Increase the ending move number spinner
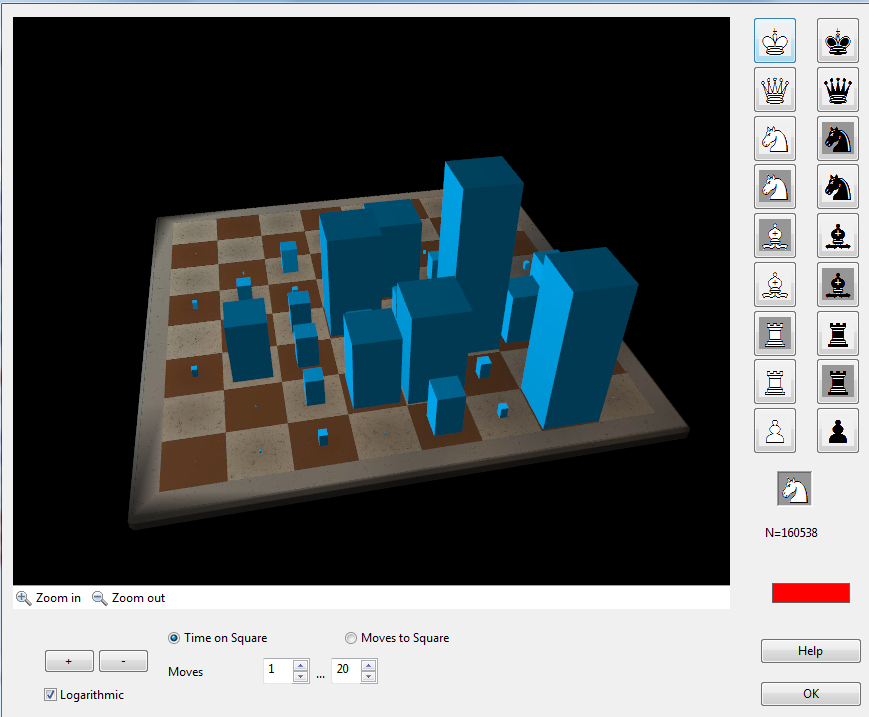 point(369,665)
